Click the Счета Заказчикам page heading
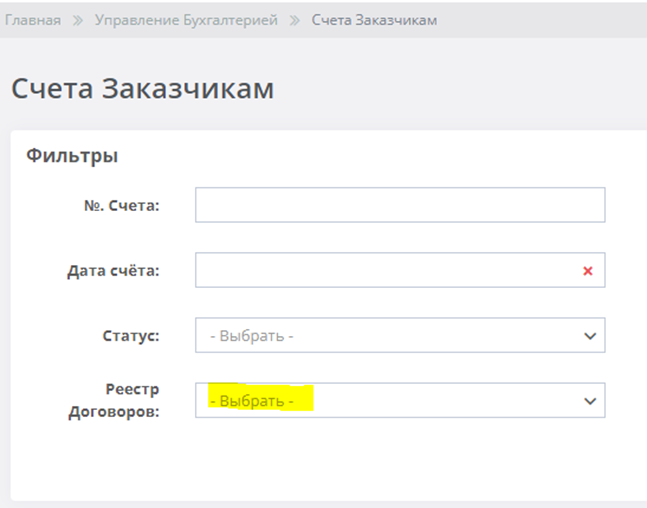Viewport: 647px width, 508px height. pyautogui.click(x=143, y=88)
